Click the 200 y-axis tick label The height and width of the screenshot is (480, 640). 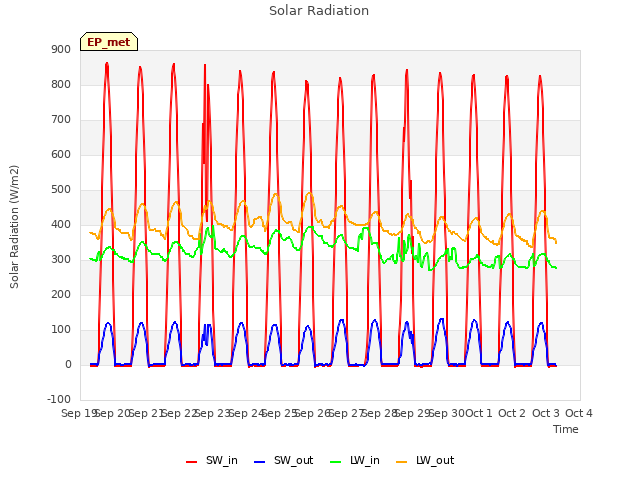[x=61, y=295]
